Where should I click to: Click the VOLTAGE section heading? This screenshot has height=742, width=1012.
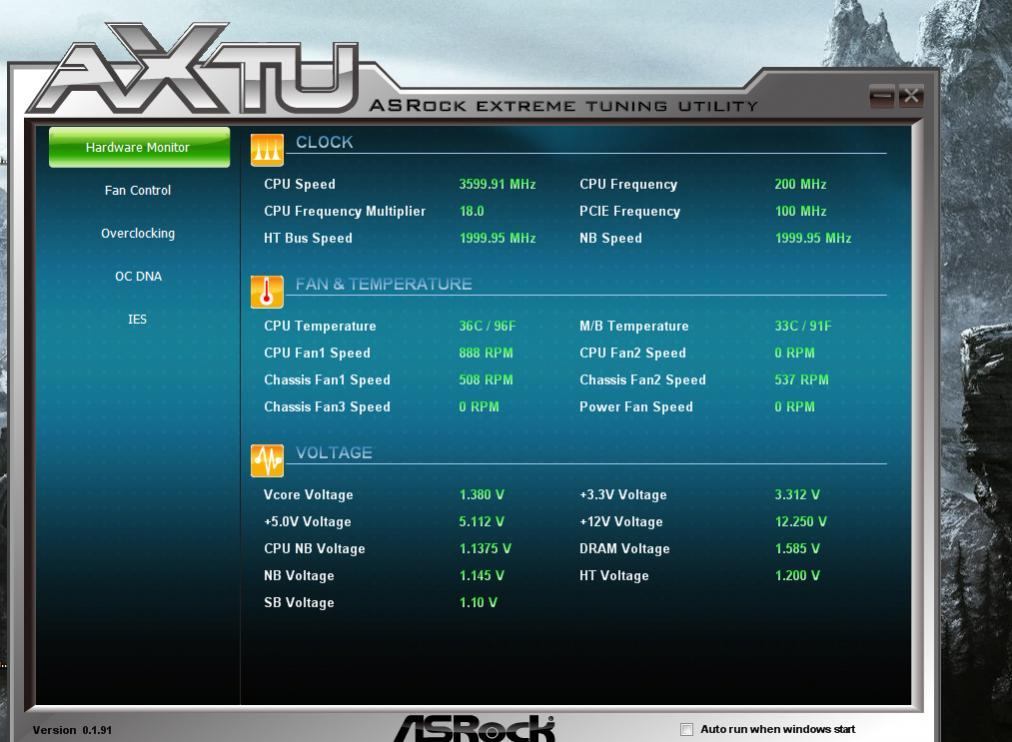[334, 452]
